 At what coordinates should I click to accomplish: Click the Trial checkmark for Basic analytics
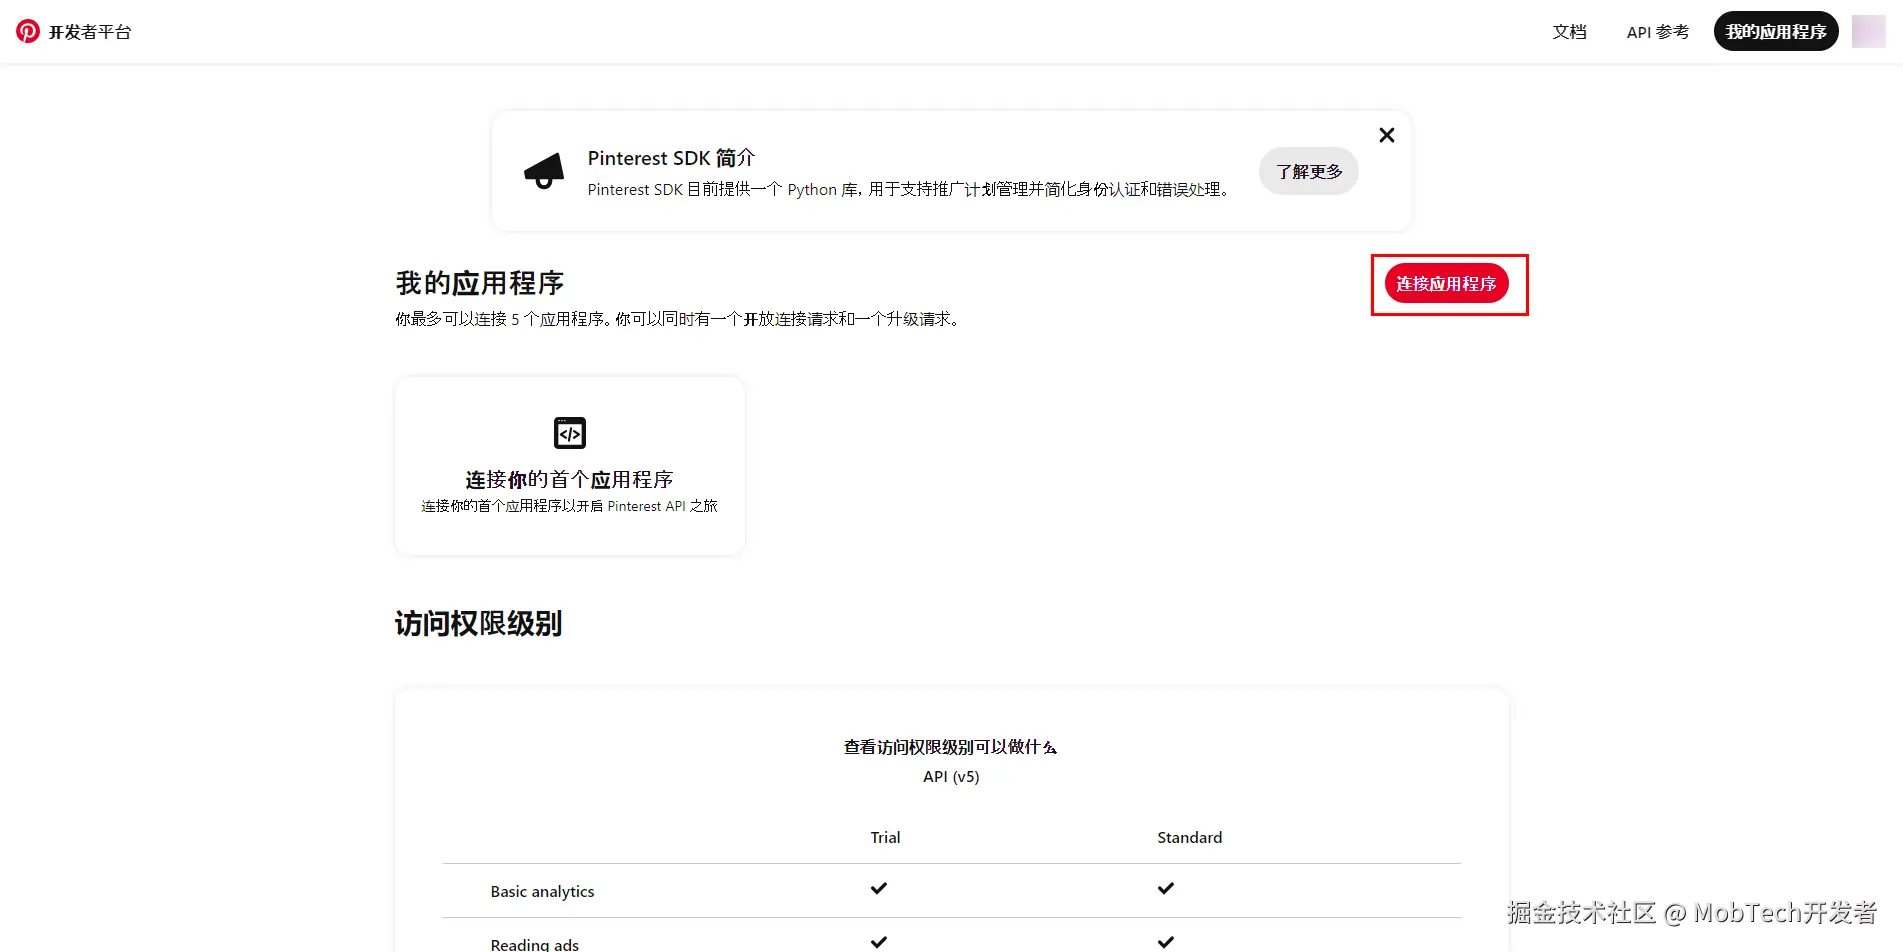(x=879, y=888)
